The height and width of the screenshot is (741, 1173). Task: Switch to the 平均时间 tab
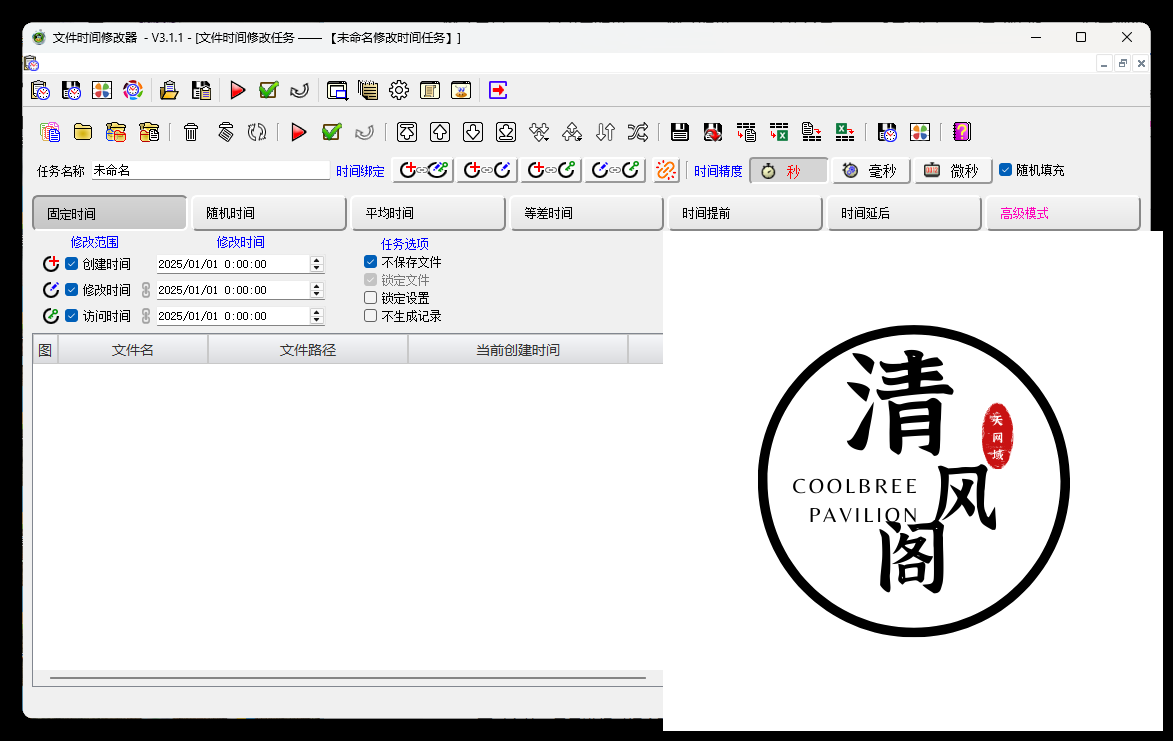coord(428,214)
